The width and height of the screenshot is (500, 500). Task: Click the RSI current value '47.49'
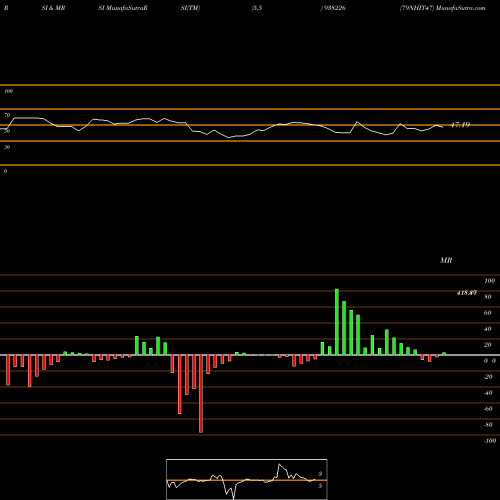coord(460,125)
